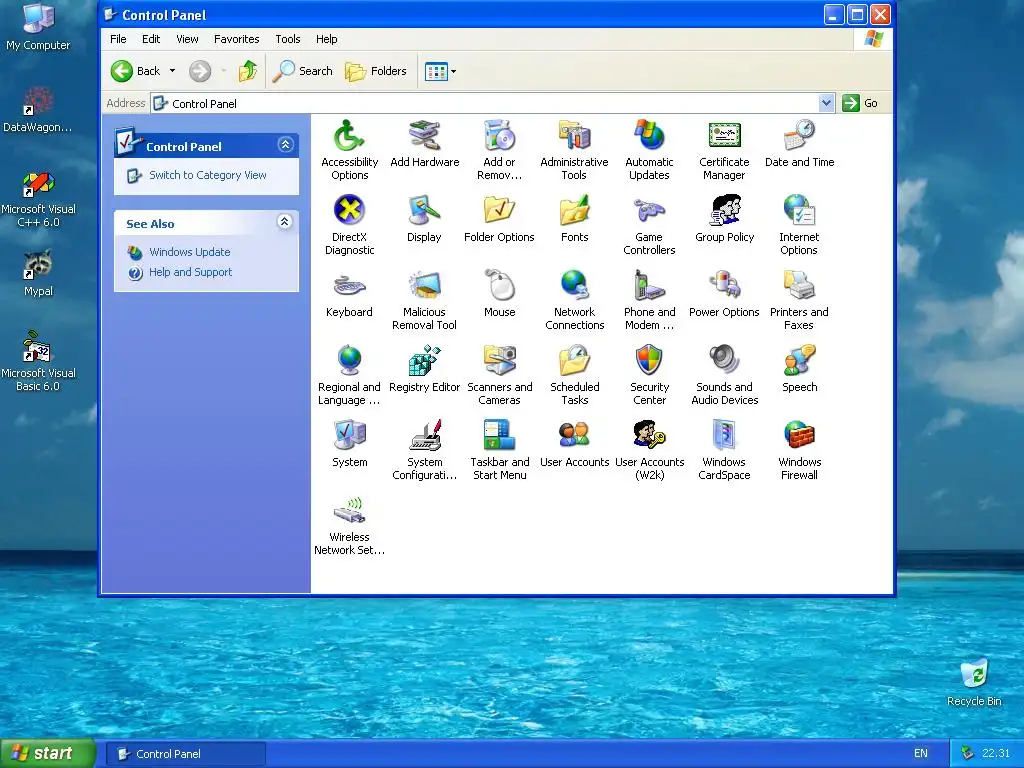This screenshot has height=768, width=1024.
Task: Toggle the Folders pane button
Action: click(x=376, y=71)
